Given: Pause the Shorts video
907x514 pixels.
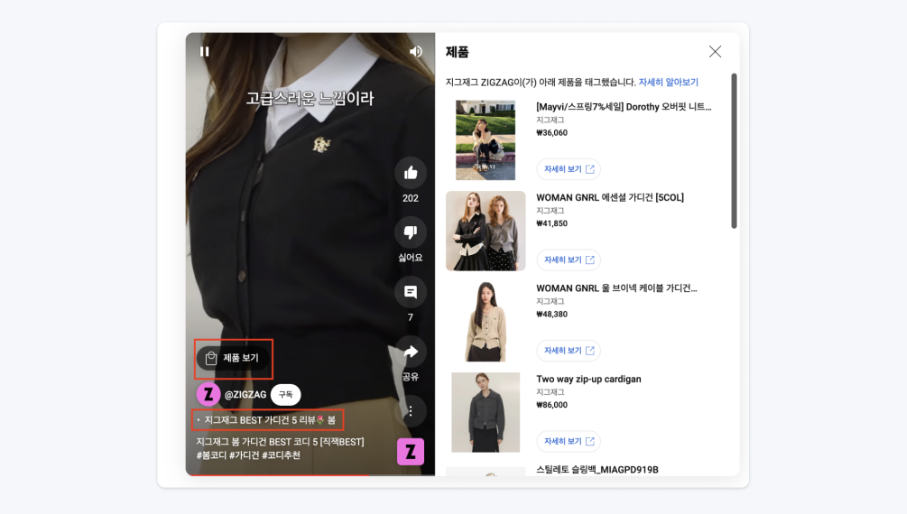Looking at the screenshot, I should coord(204,51).
